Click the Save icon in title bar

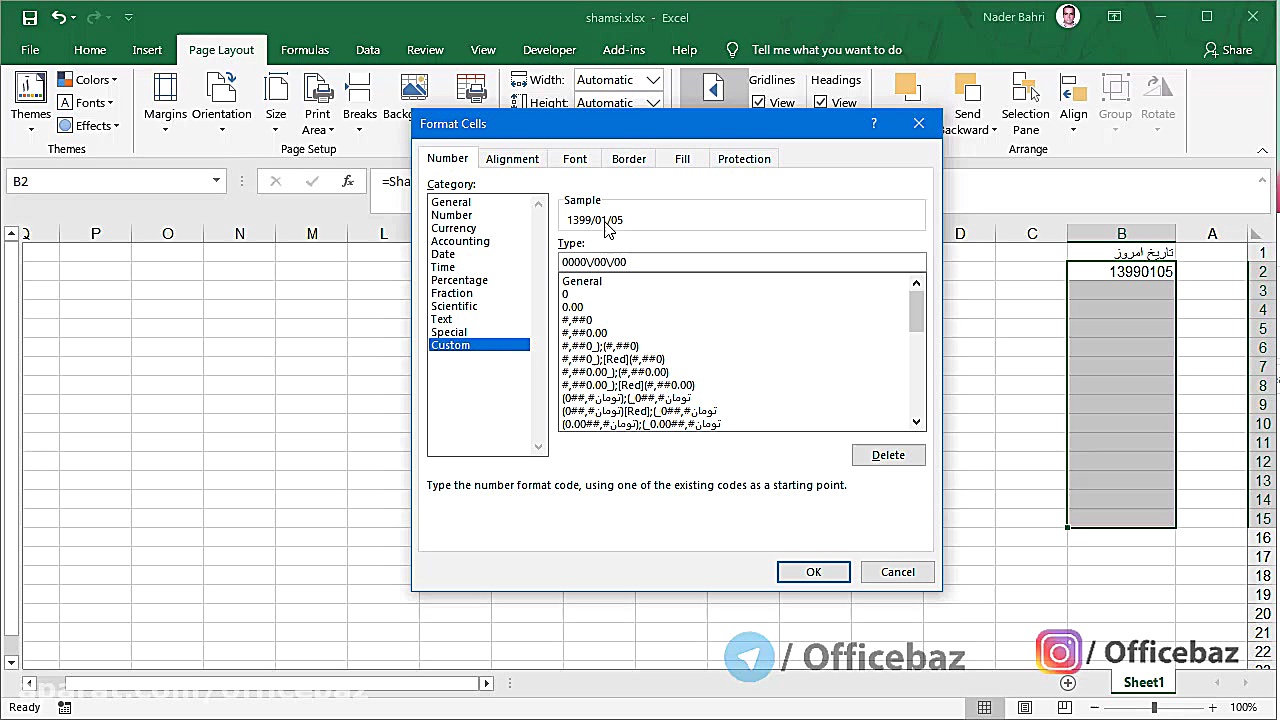(29, 17)
